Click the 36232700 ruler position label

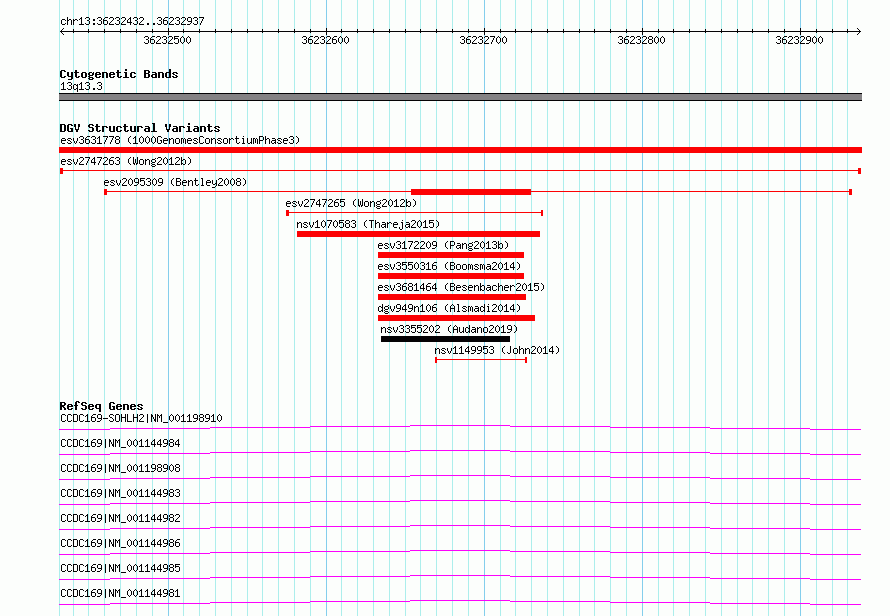pos(483,40)
